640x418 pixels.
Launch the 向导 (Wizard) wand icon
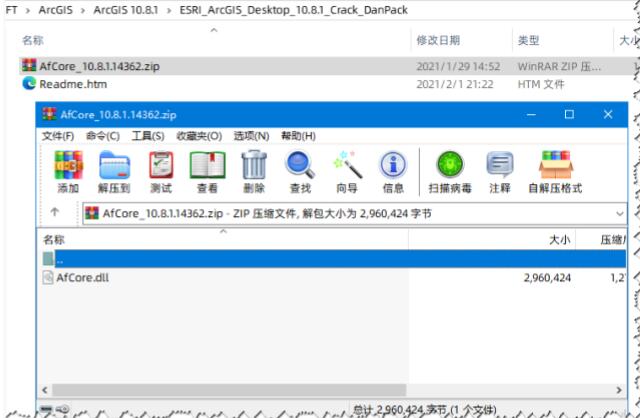click(347, 165)
